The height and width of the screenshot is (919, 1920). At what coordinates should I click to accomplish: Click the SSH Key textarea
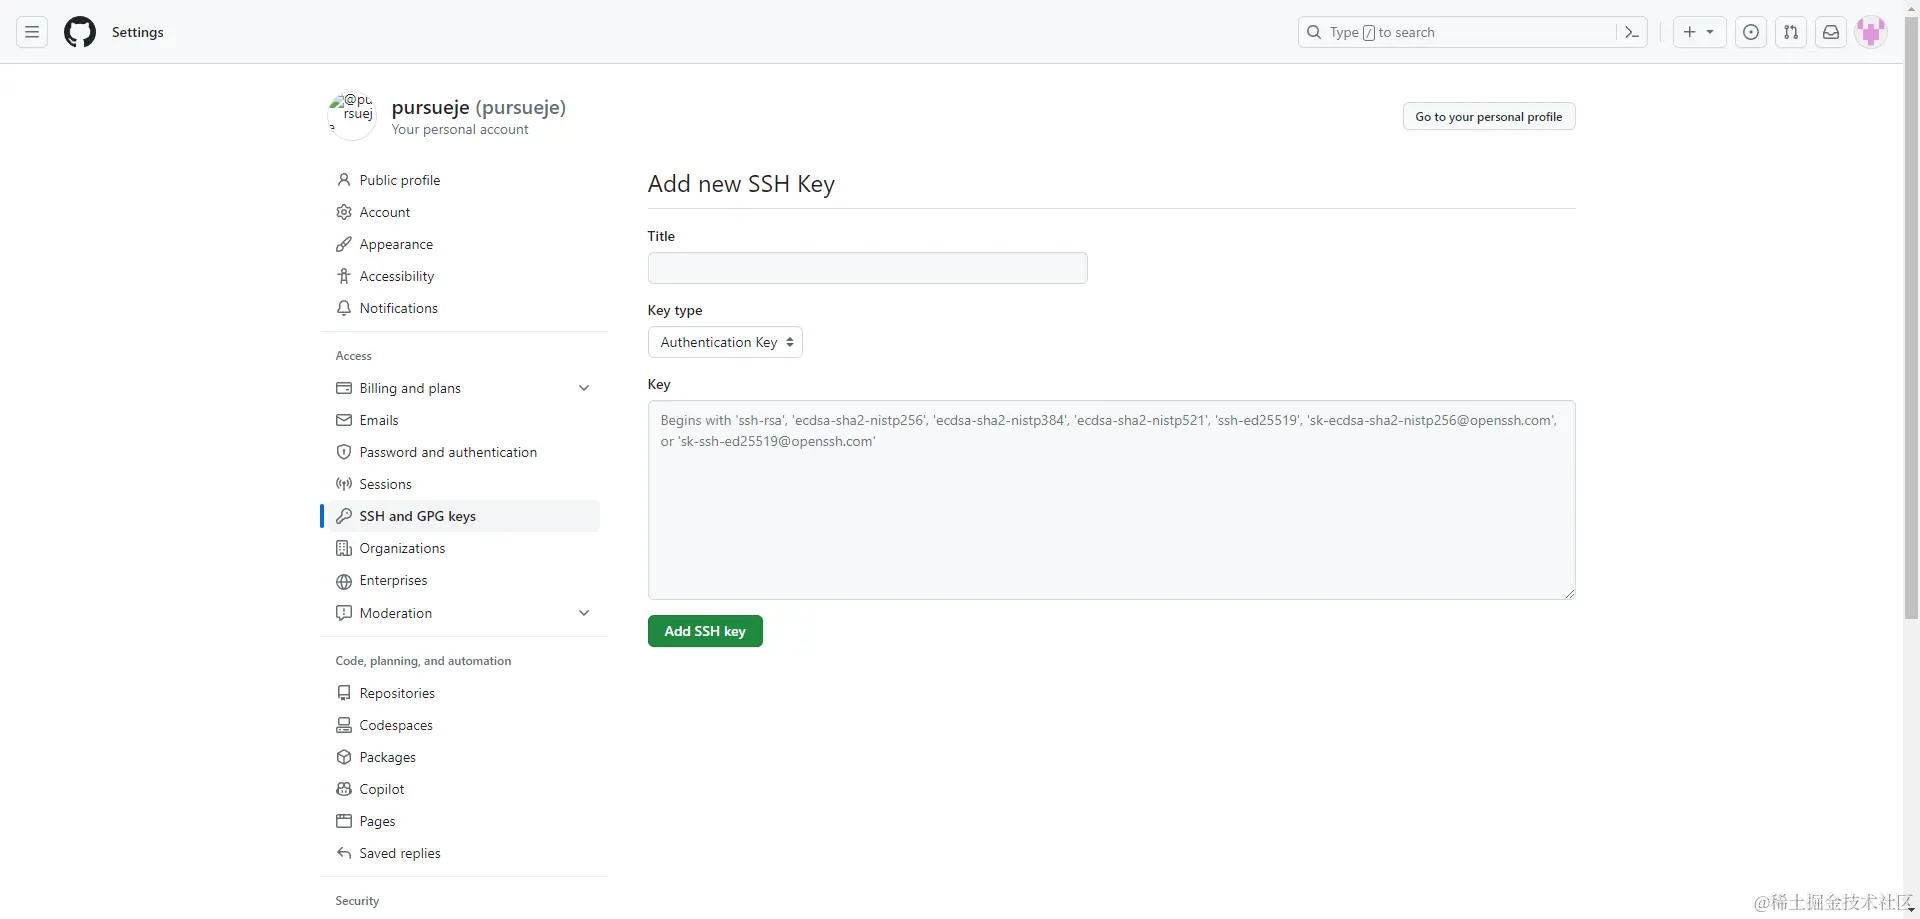(x=1110, y=500)
